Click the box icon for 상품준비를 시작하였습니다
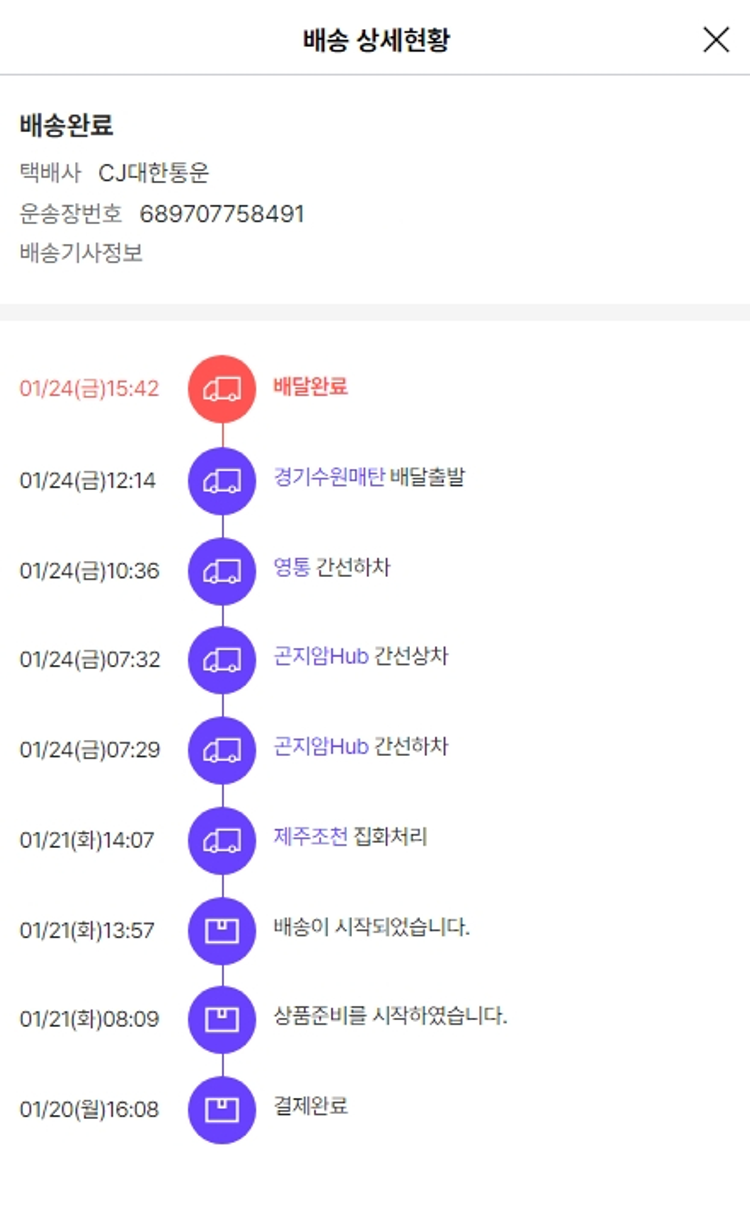 click(x=222, y=1020)
